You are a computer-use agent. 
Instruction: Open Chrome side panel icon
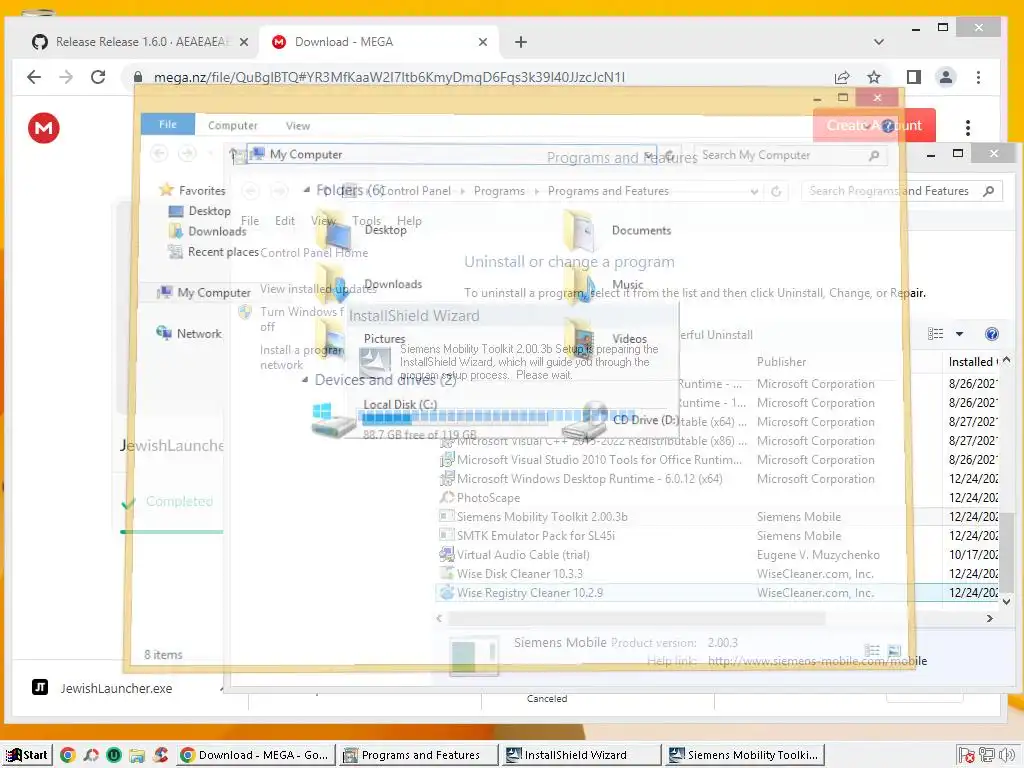(914, 77)
